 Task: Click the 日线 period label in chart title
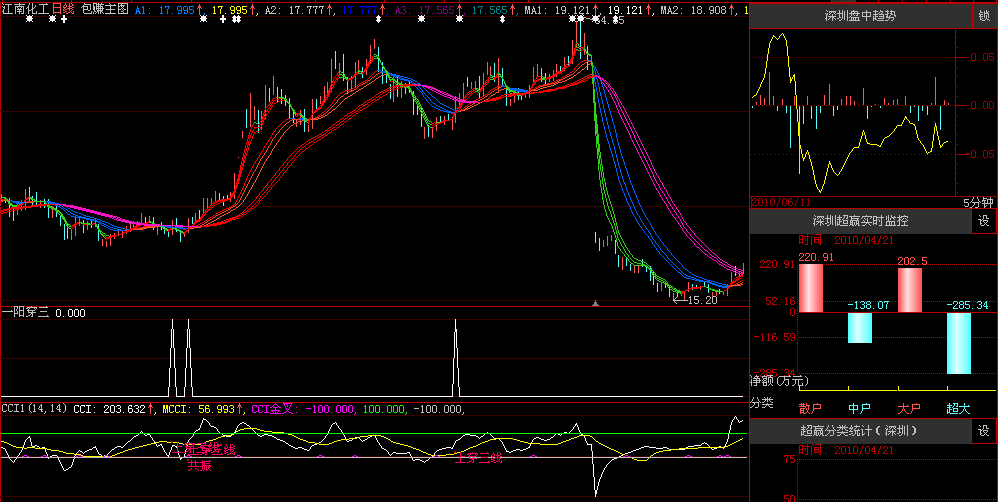[x=63, y=9]
